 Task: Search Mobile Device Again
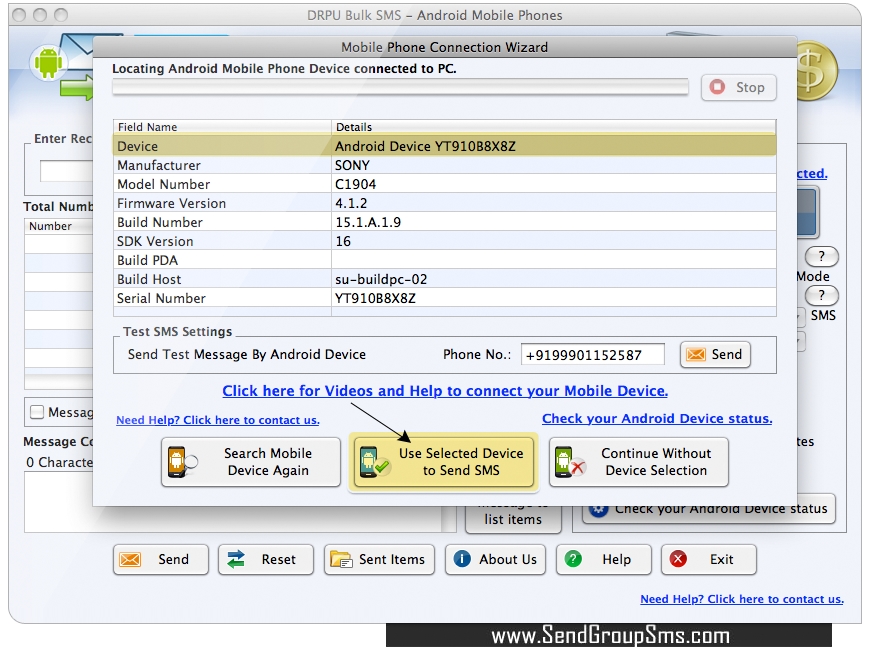(251, 462)
